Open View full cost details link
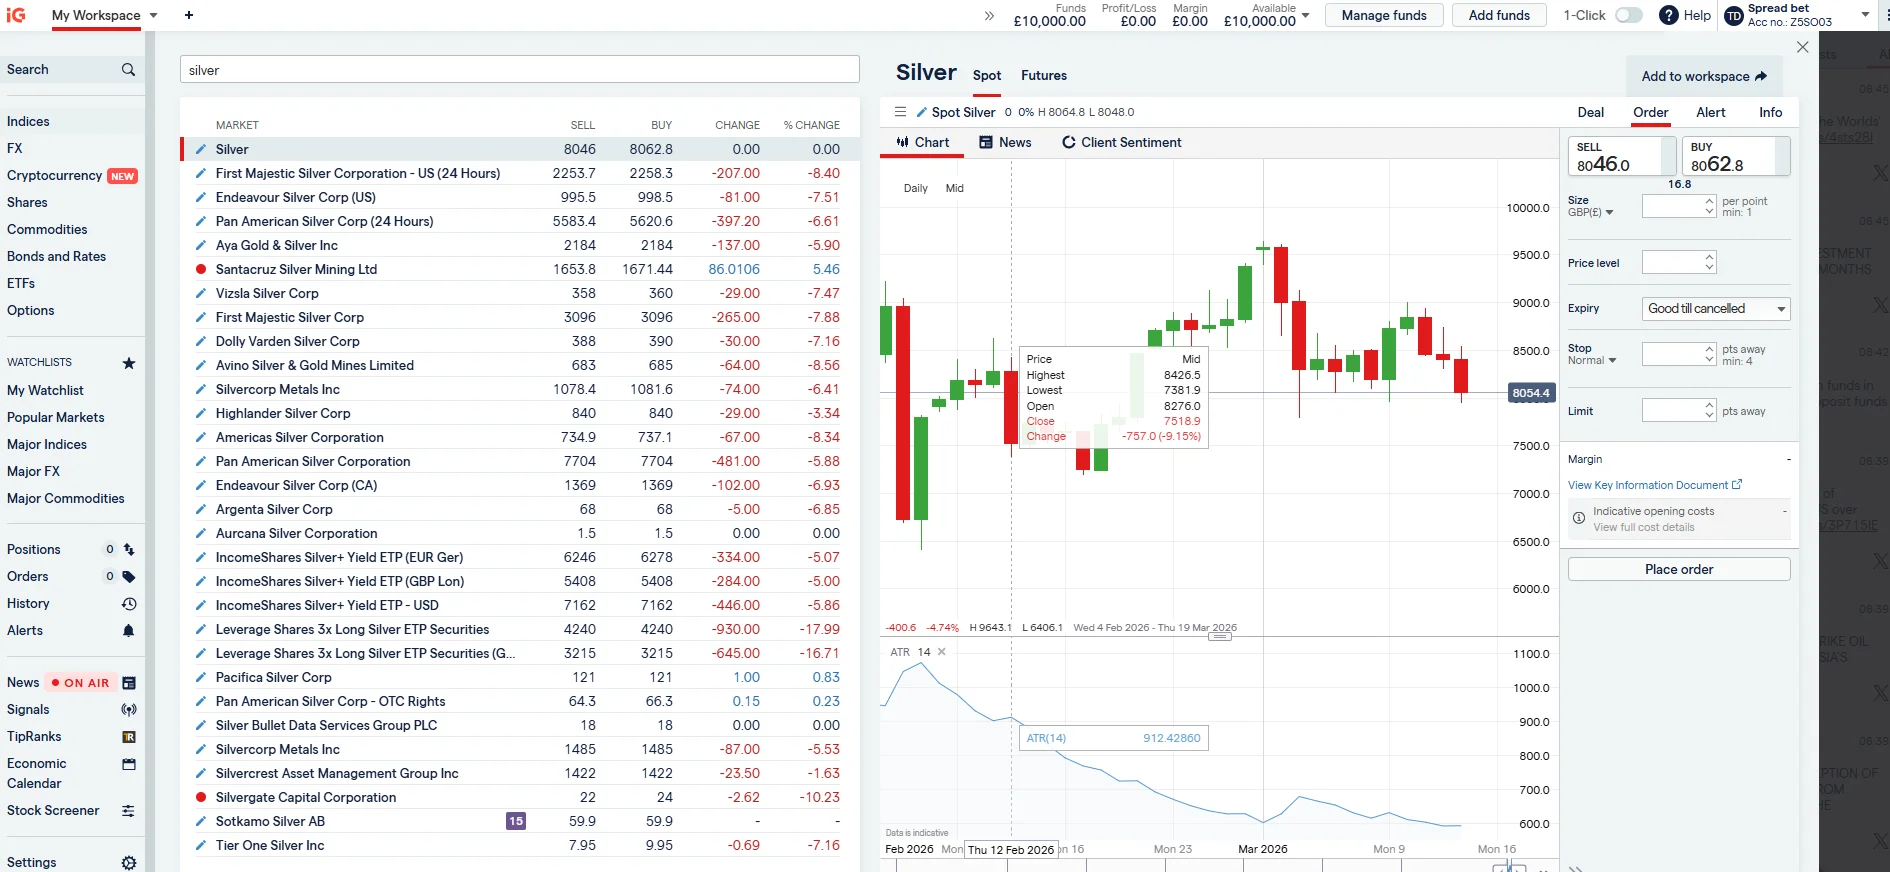The width and height of the screenshot is (1890, 872). pos(1644,527)
